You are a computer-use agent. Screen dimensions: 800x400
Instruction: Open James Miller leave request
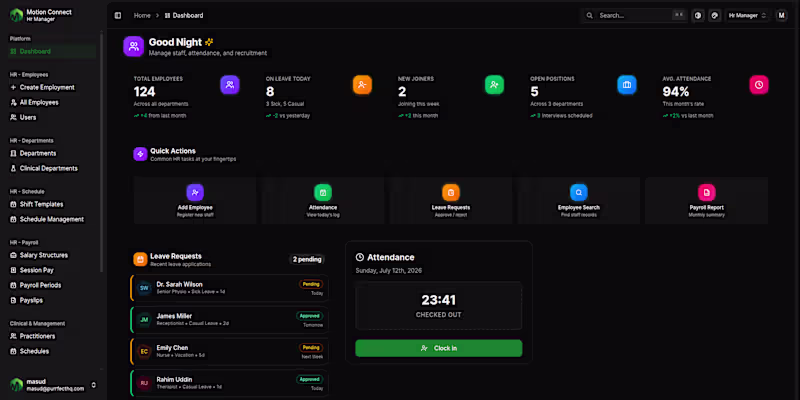click(x=230, y=320)
